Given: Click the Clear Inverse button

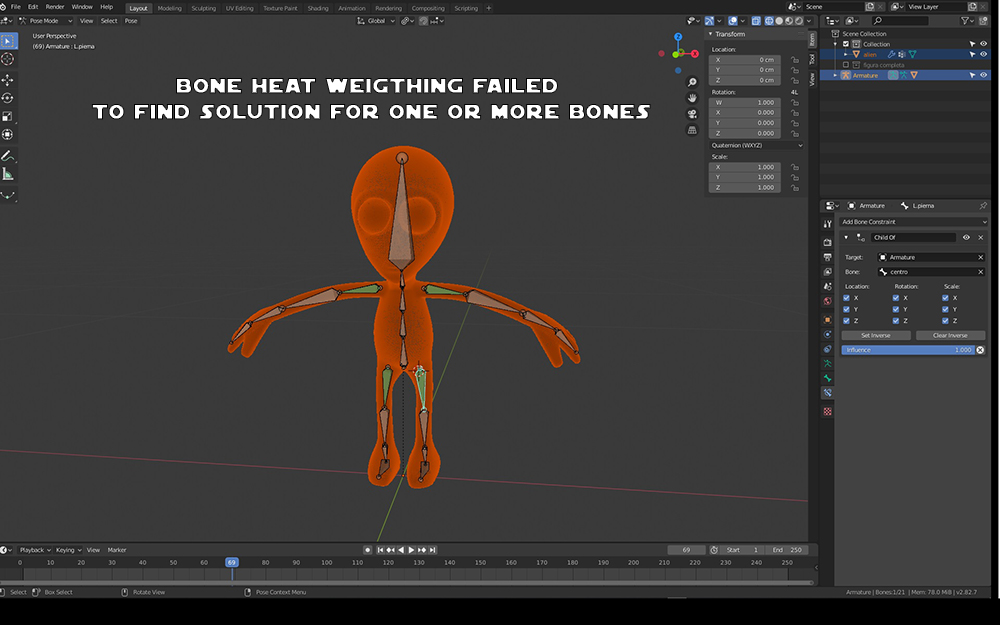Looking at the screenshot, I should click(950, 335).
